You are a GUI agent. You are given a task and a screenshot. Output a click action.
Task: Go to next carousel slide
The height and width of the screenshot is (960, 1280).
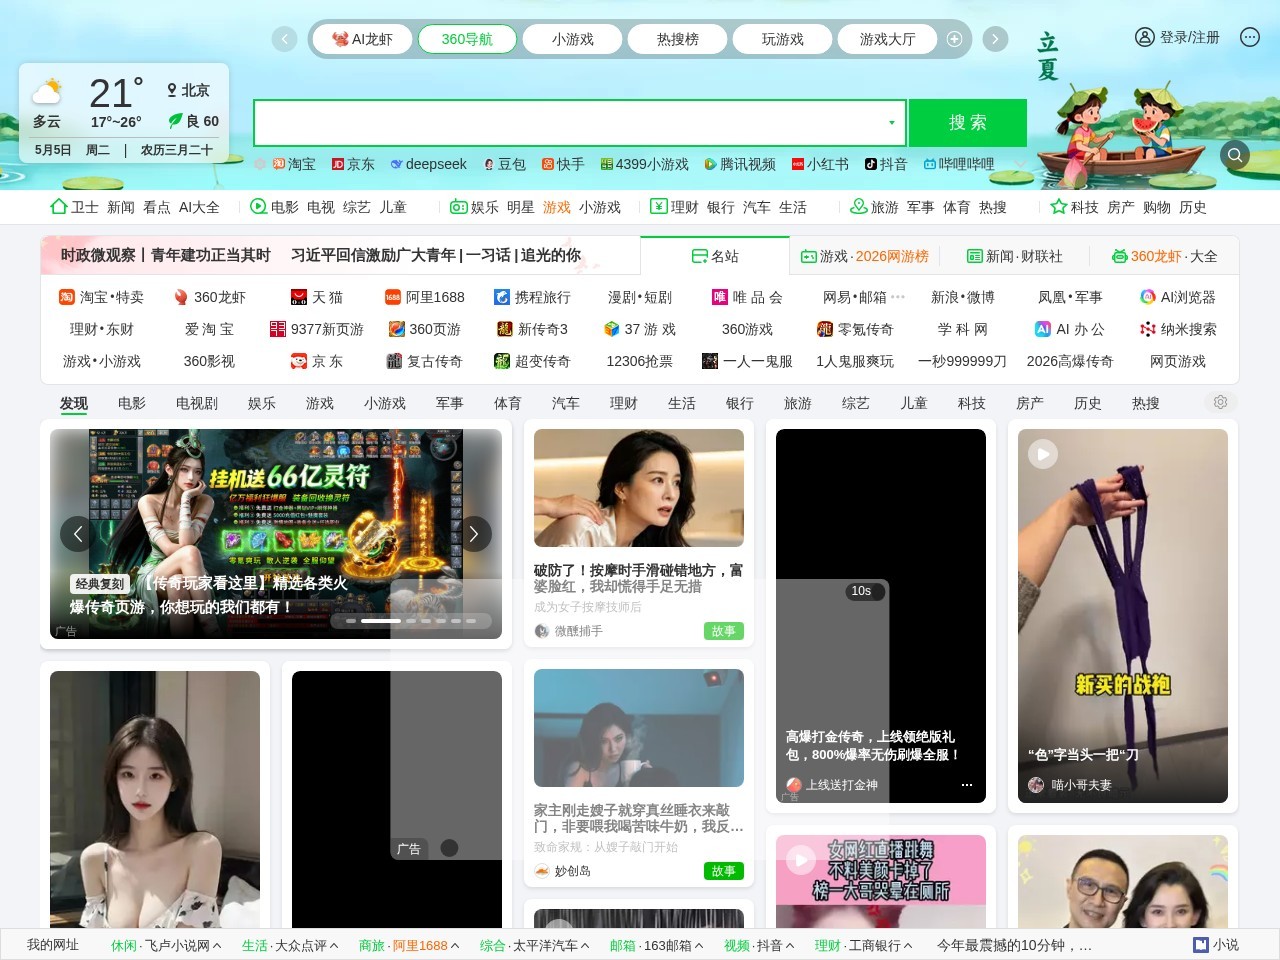point(474,534)
